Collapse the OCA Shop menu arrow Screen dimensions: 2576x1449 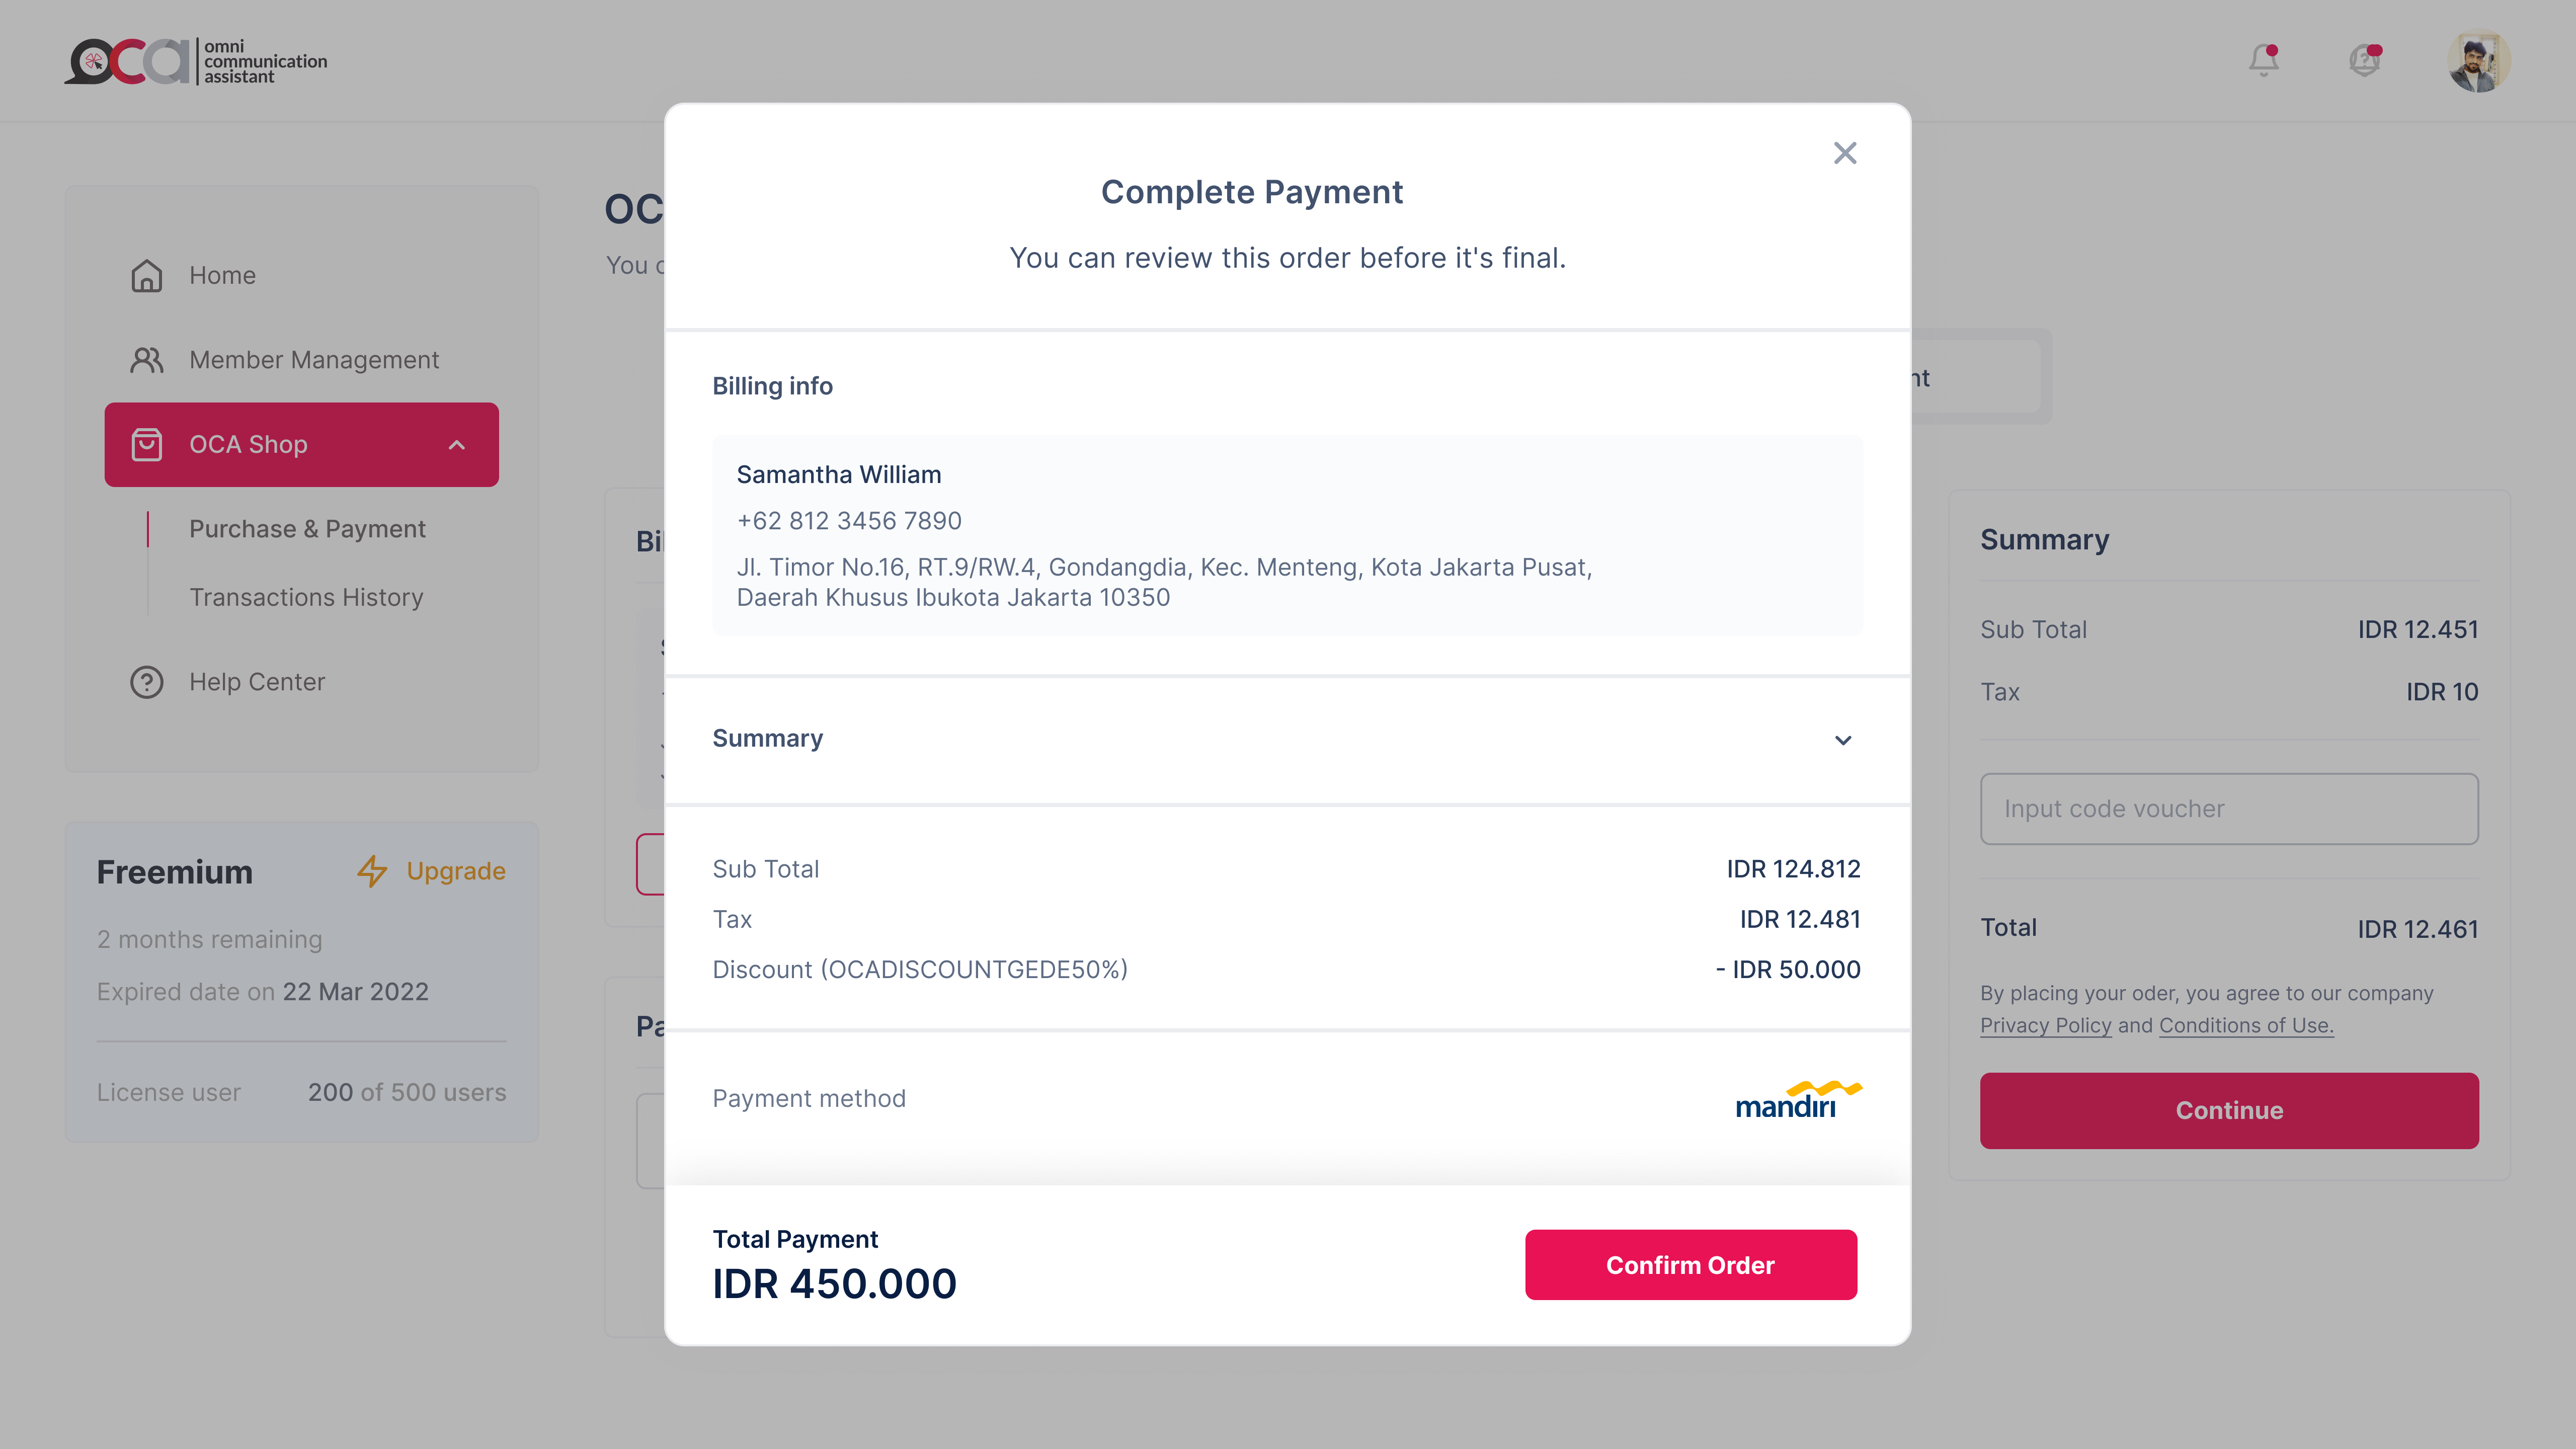point(457,445)
